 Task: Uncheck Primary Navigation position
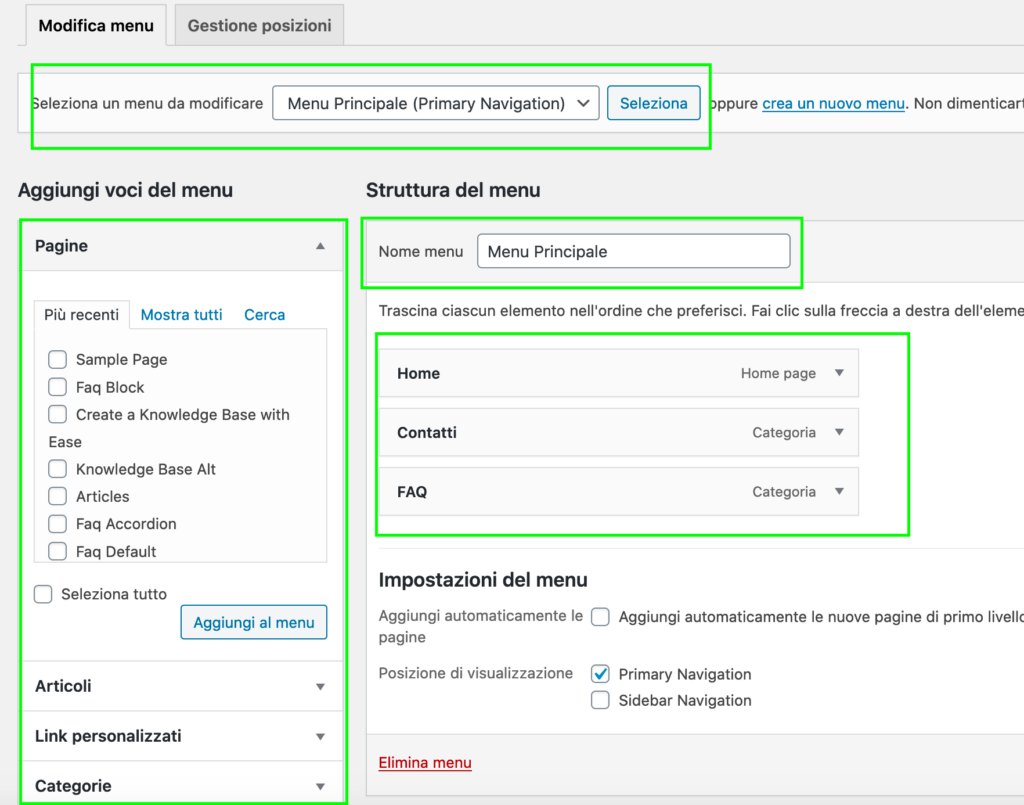tap(600, 674)
